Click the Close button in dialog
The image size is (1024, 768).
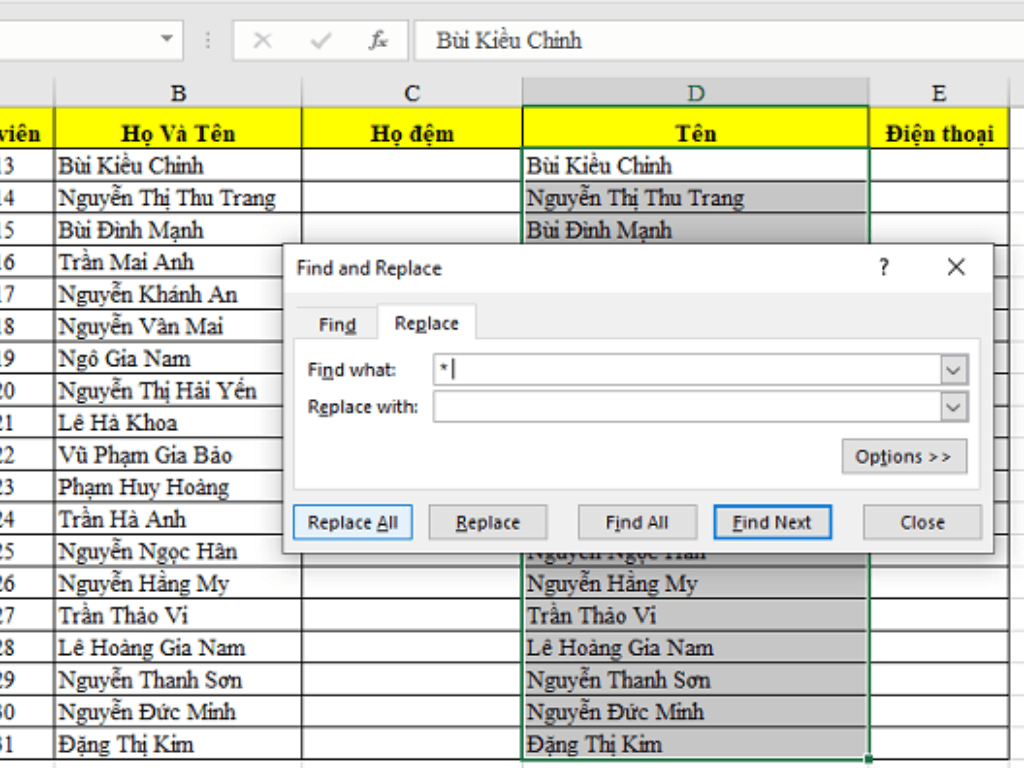922,522
